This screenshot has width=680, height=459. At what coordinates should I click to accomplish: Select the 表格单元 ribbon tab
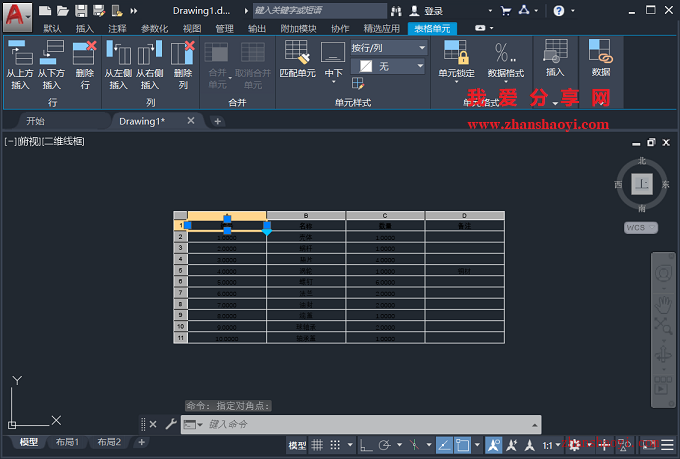point(432,29)
